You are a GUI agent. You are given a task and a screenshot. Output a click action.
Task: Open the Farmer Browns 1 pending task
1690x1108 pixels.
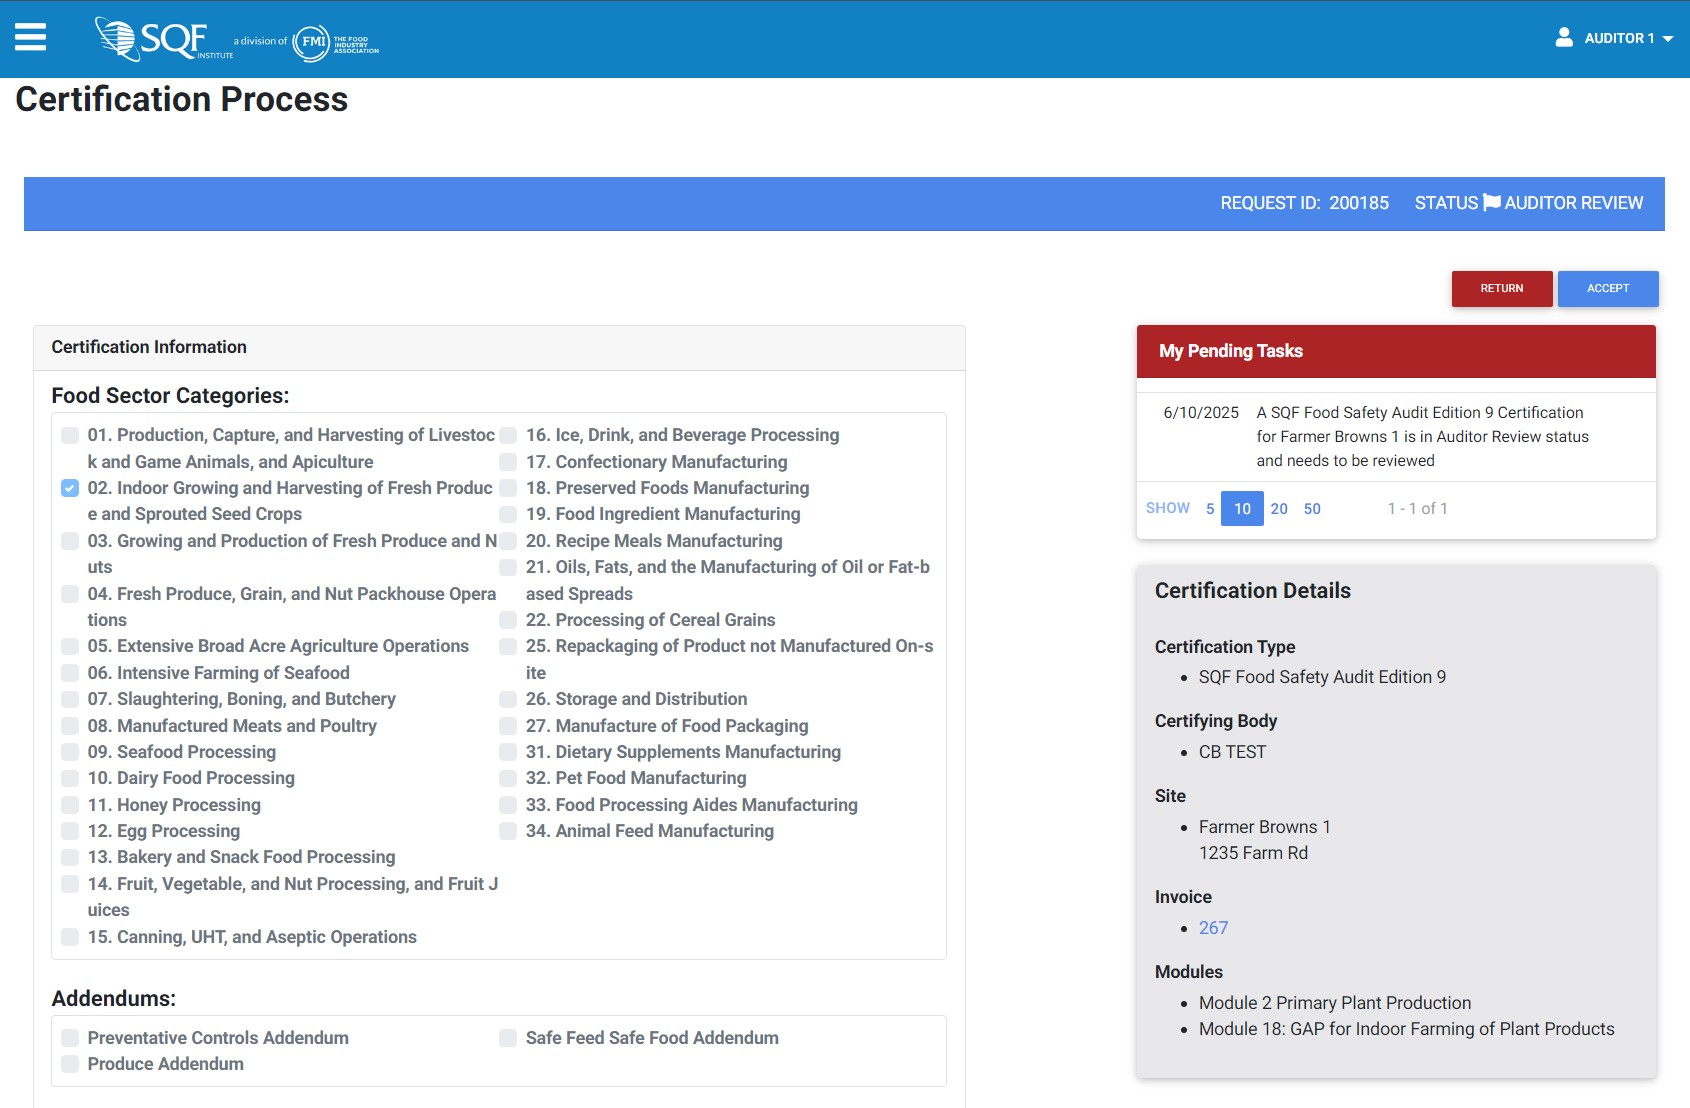coord(1421,437)
